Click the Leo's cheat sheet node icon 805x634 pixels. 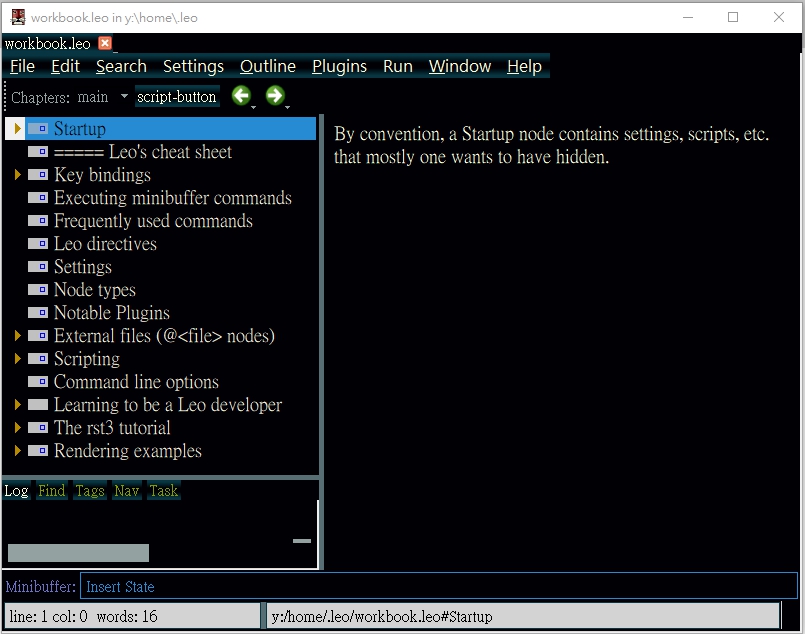coord(37,151)
